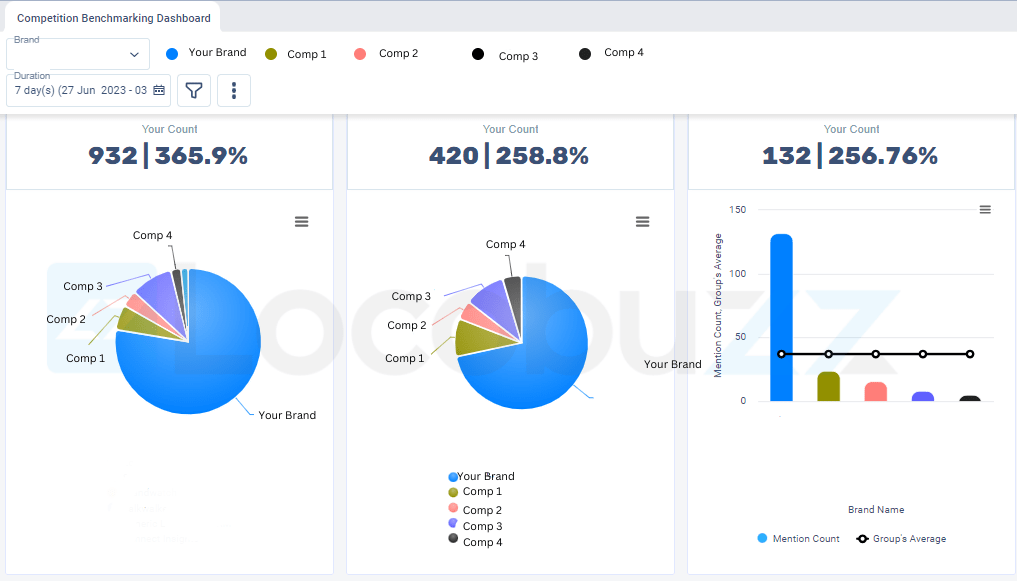Toggle Your Brand blue legend at top
The width and height of the screenshot is (1017, 581).
click(x=206, y=53)
